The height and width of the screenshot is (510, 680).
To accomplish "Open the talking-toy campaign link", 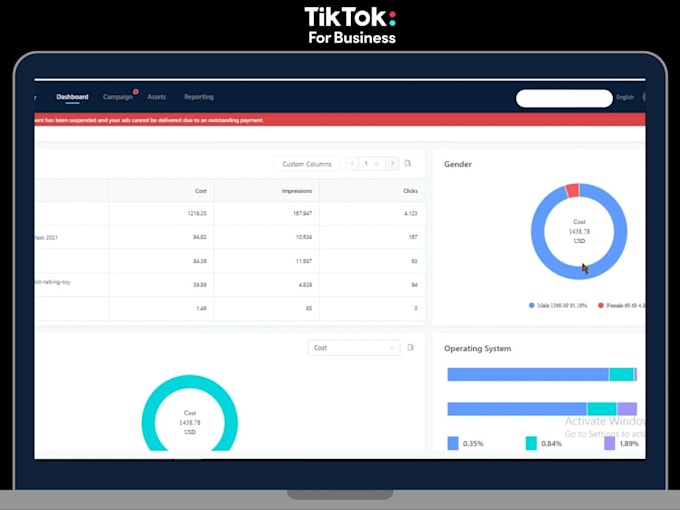I will (x=52, y=282).
